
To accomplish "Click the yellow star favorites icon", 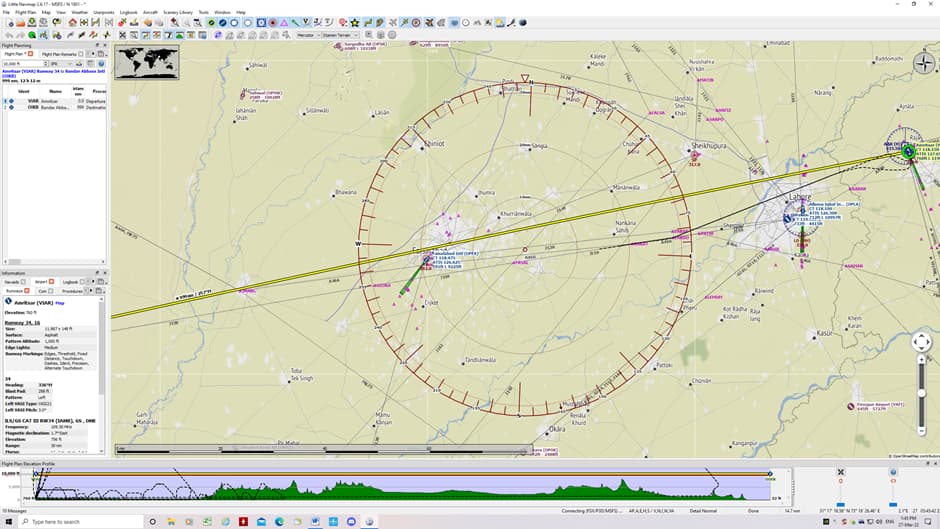I will pos(355,23).
